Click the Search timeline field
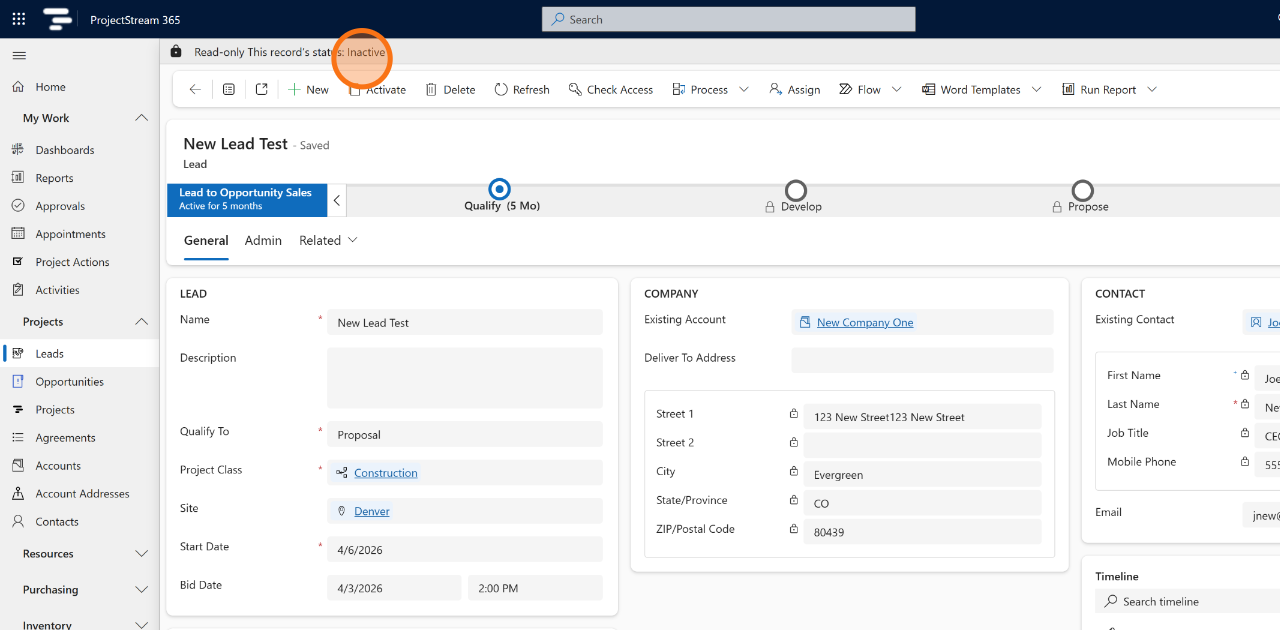The height and width of the screenshot is (630, 1280). 1188,601
